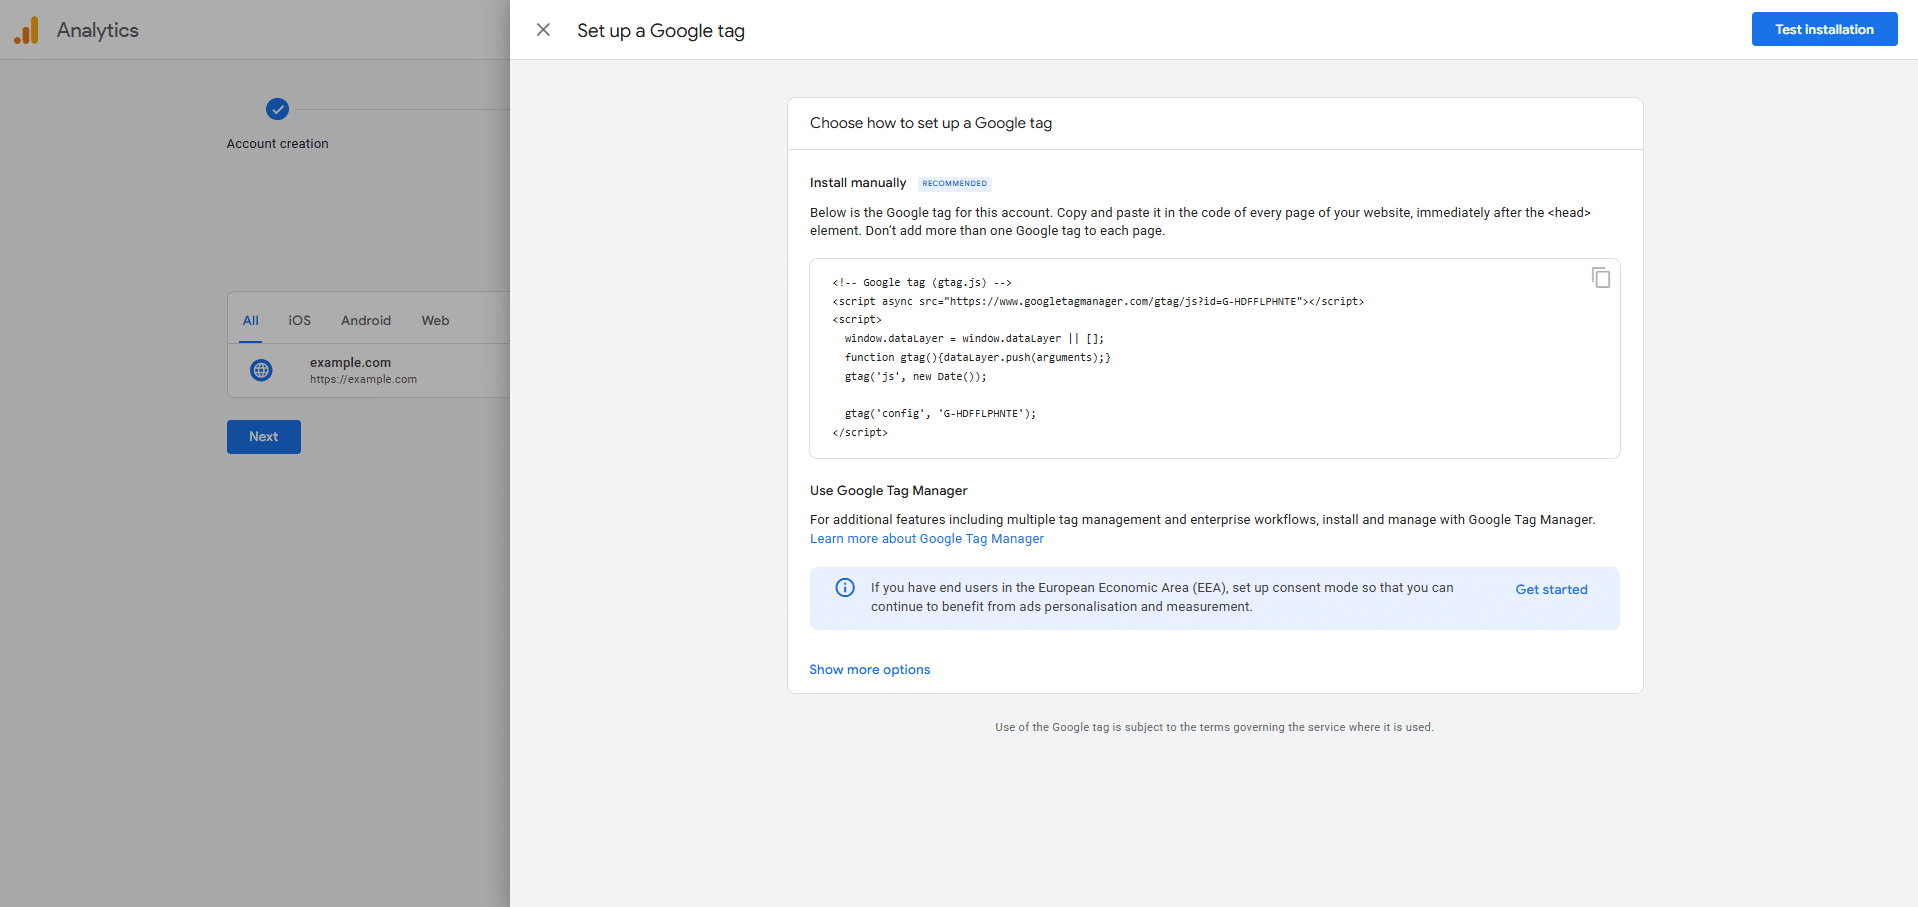The image size is (1918, 907).
Task: Select the All platforms filter
Action: click(250, 320)
